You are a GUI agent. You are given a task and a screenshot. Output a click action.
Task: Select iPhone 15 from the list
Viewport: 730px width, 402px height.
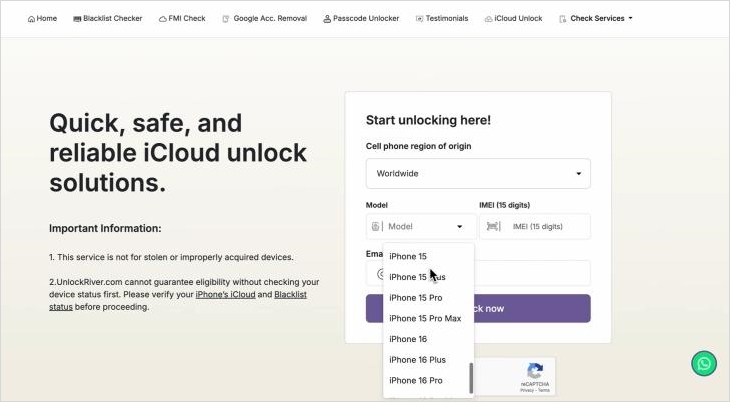408,256
